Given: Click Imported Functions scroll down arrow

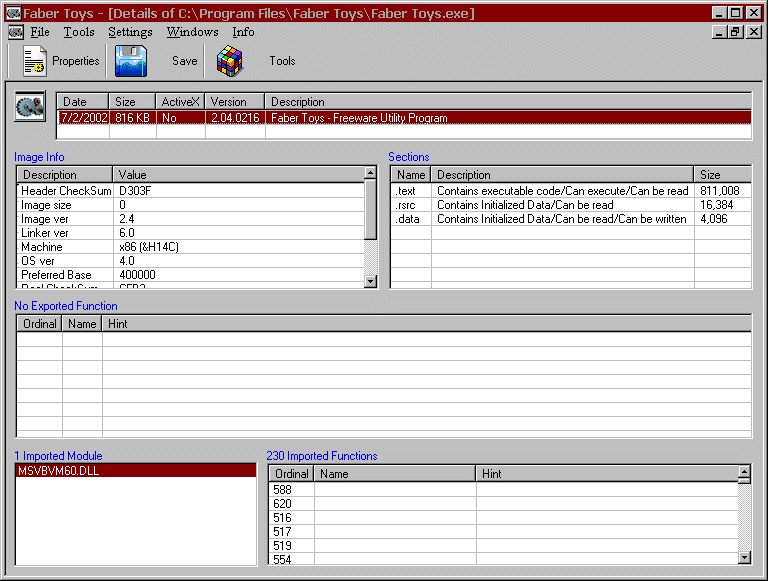Looking at the screenshot, I should pos(744,557).
